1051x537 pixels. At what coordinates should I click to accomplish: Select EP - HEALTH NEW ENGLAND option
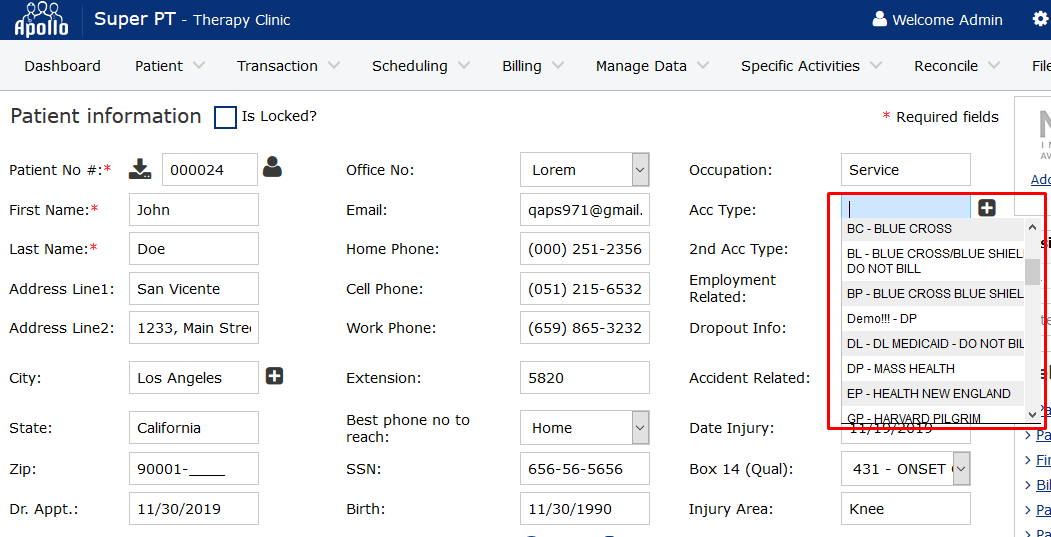point(930,394)
